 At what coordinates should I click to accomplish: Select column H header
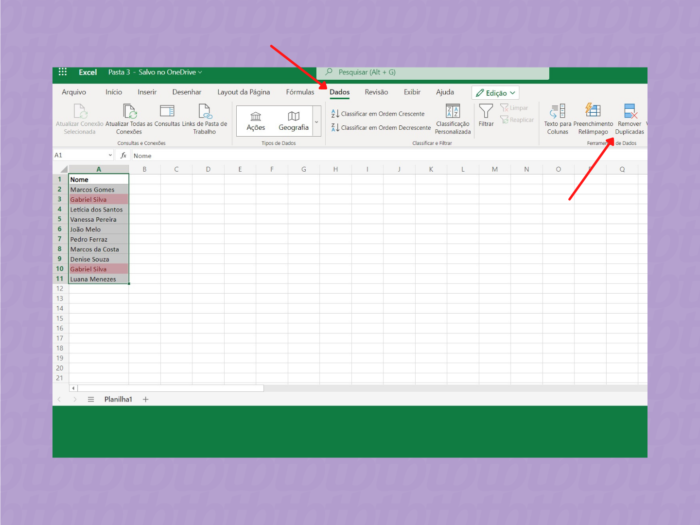[335, 169]
